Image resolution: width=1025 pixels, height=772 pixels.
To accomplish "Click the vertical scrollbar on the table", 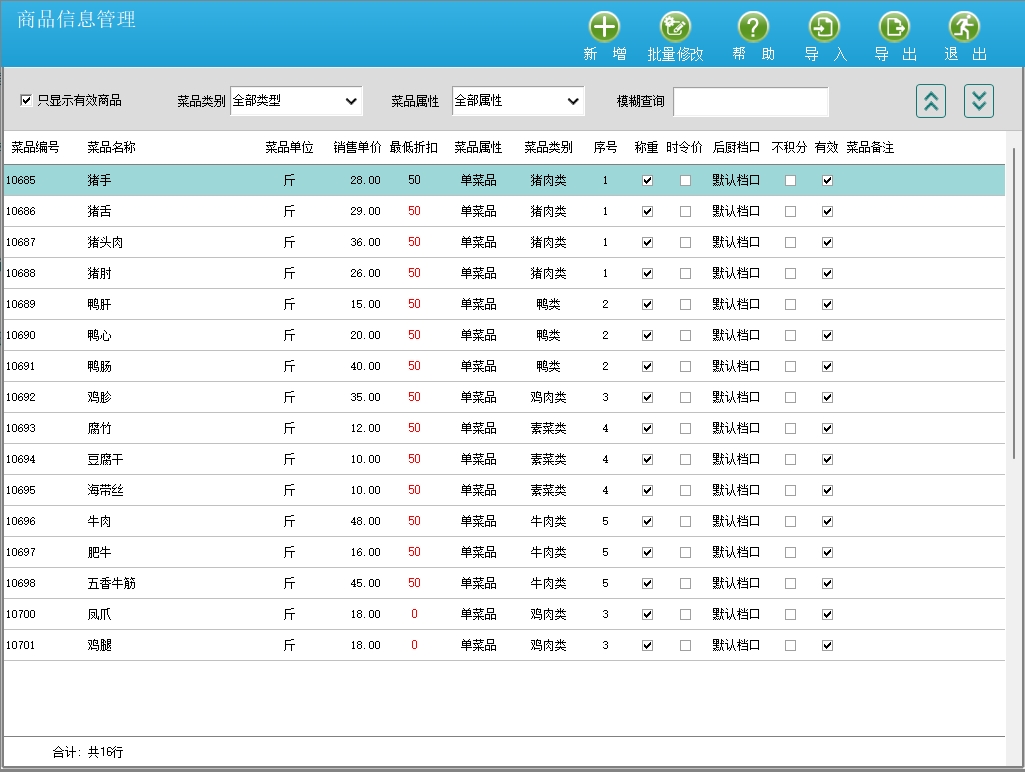I will click(x=1014, y=300).
